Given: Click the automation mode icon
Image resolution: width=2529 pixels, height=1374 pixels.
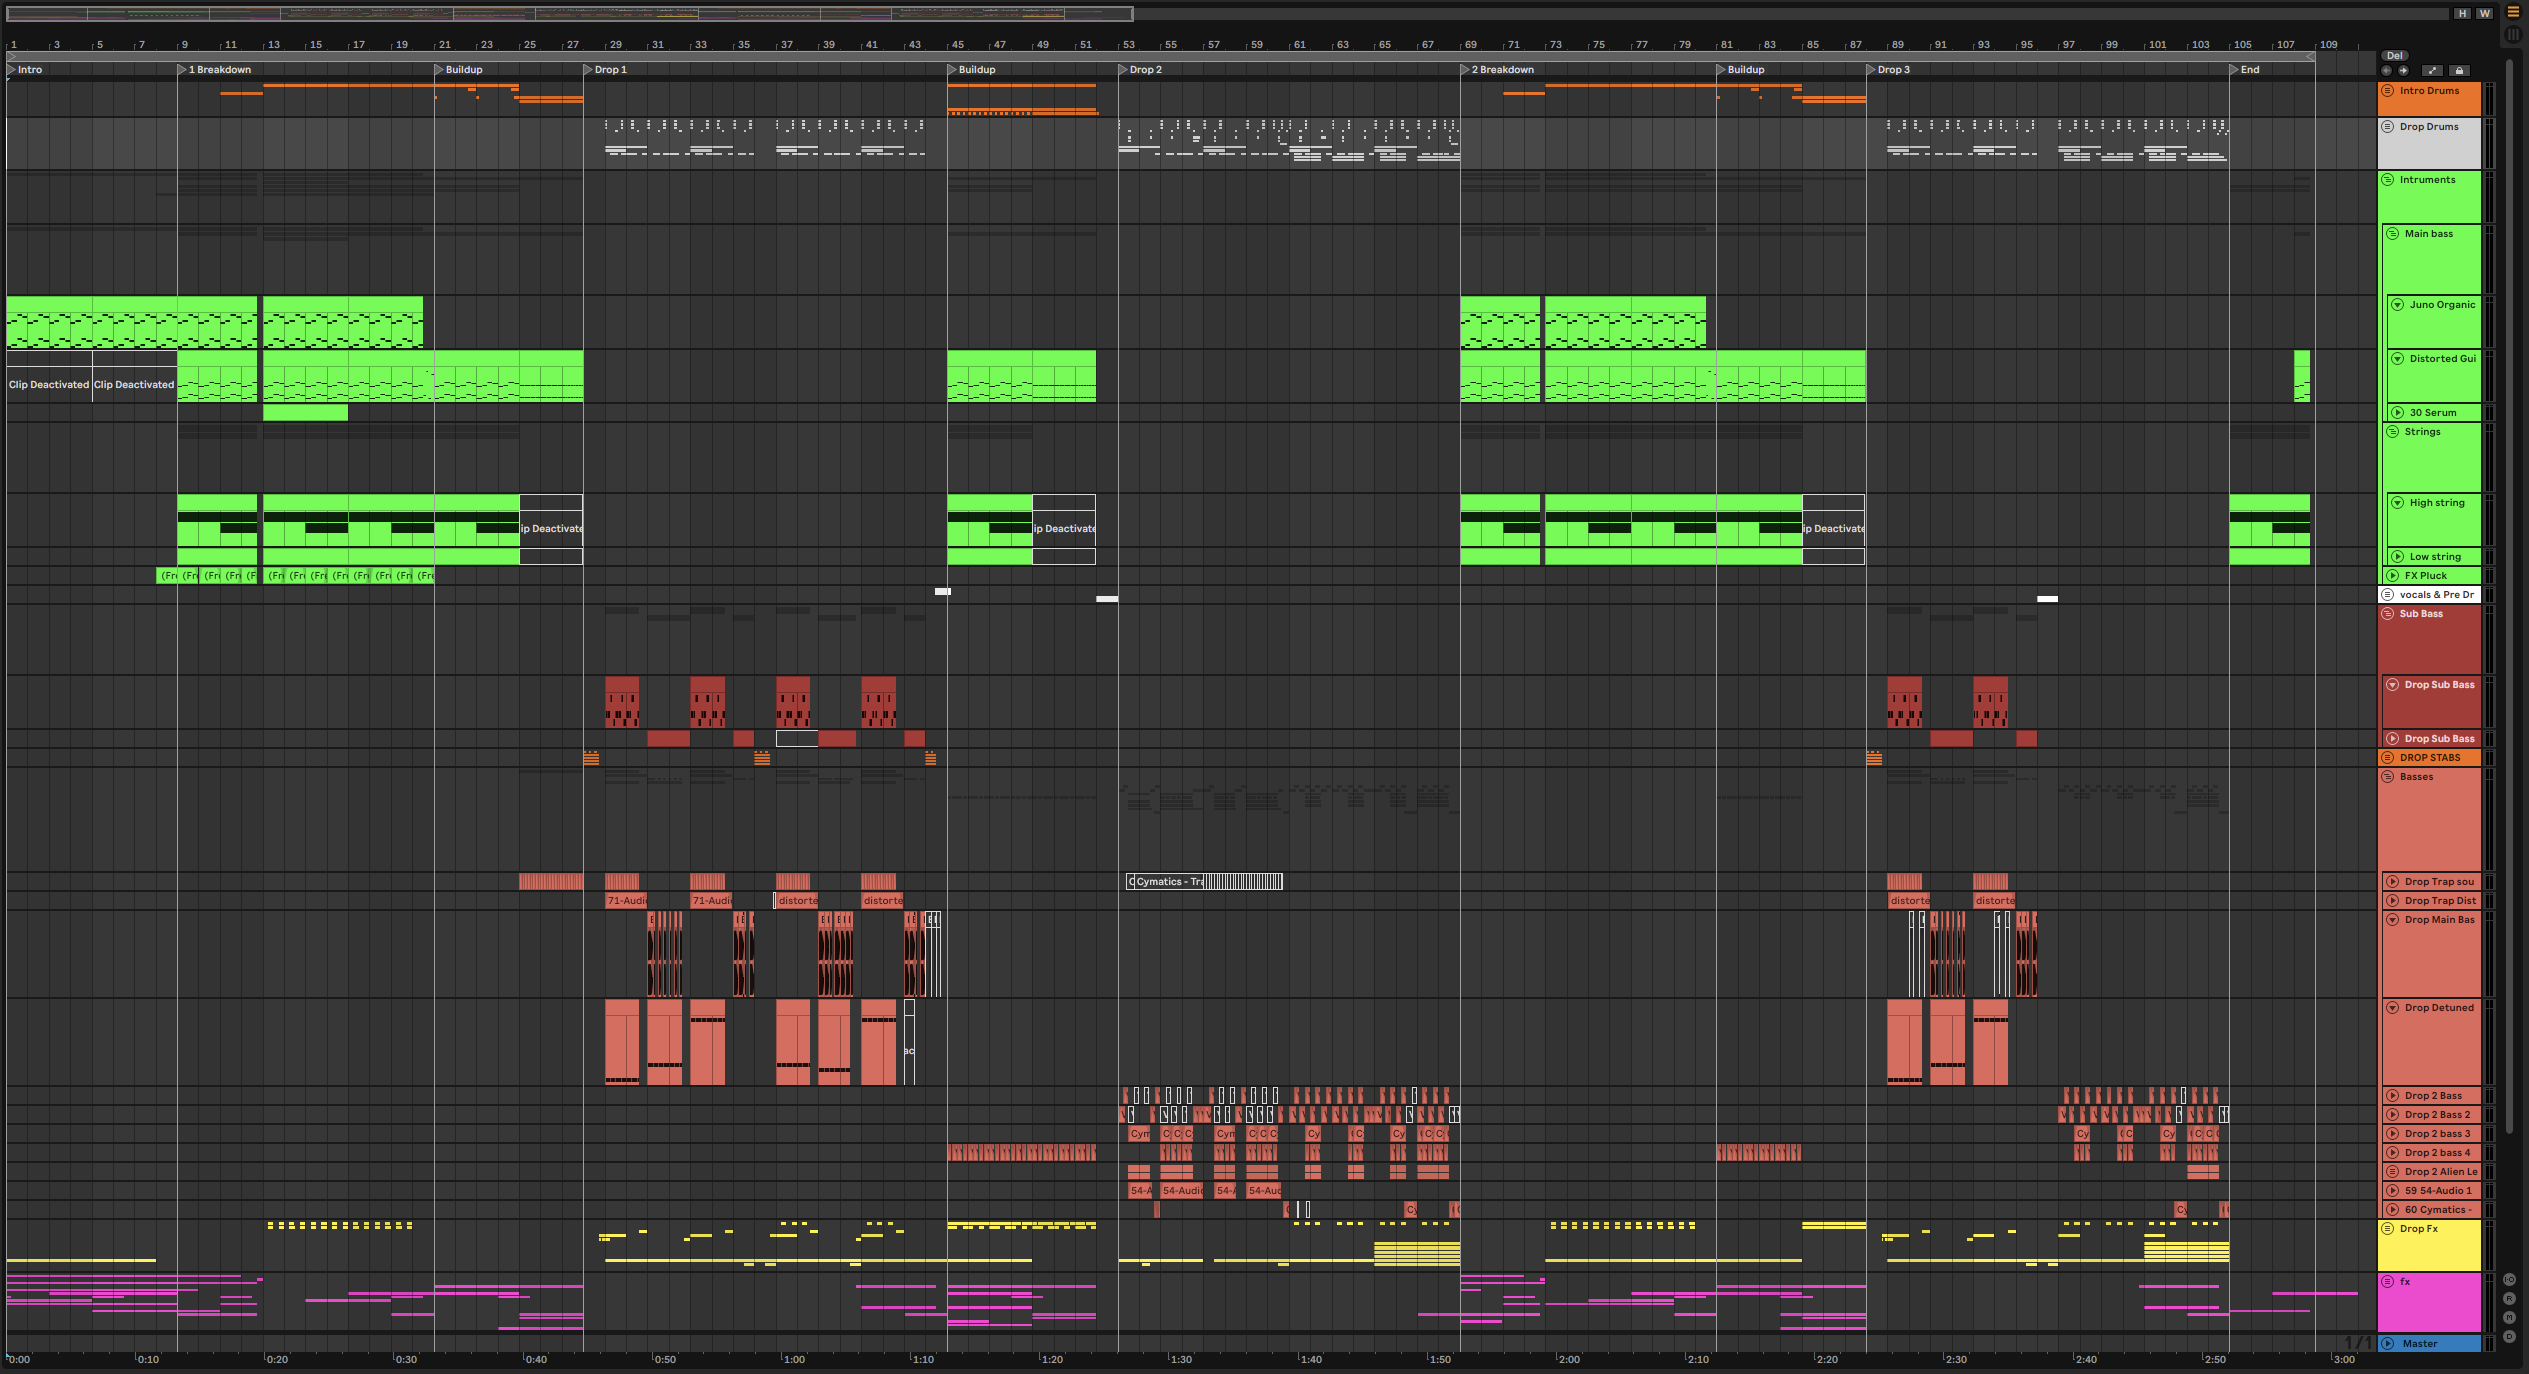Looking at the screenshot, I should point(2433,71).
